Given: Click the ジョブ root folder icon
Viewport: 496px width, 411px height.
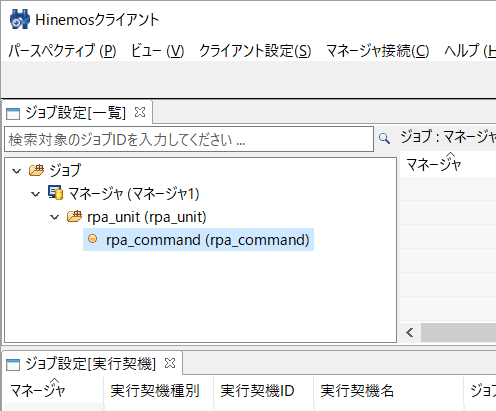Looking at the screenshot, I should 36,170.
